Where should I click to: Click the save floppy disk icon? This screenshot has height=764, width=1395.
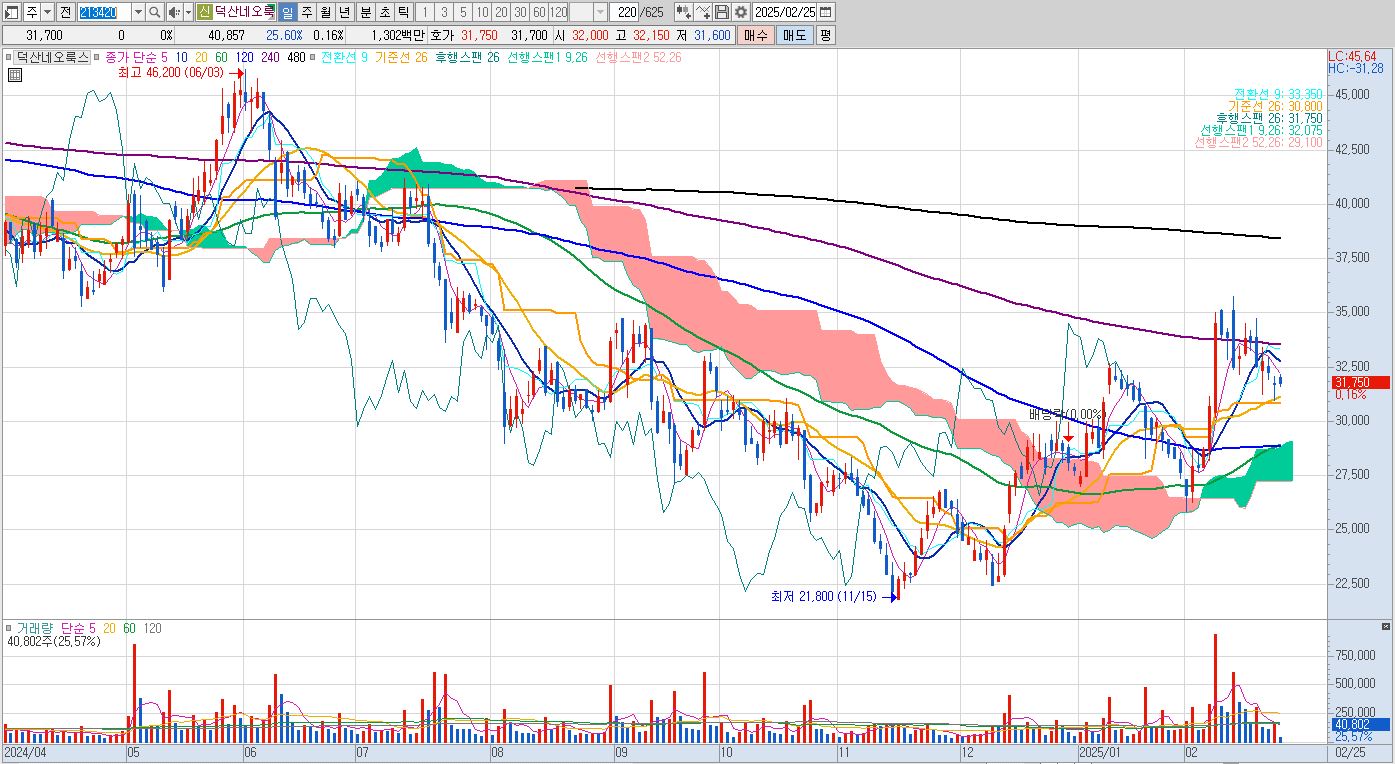(720, 12)
